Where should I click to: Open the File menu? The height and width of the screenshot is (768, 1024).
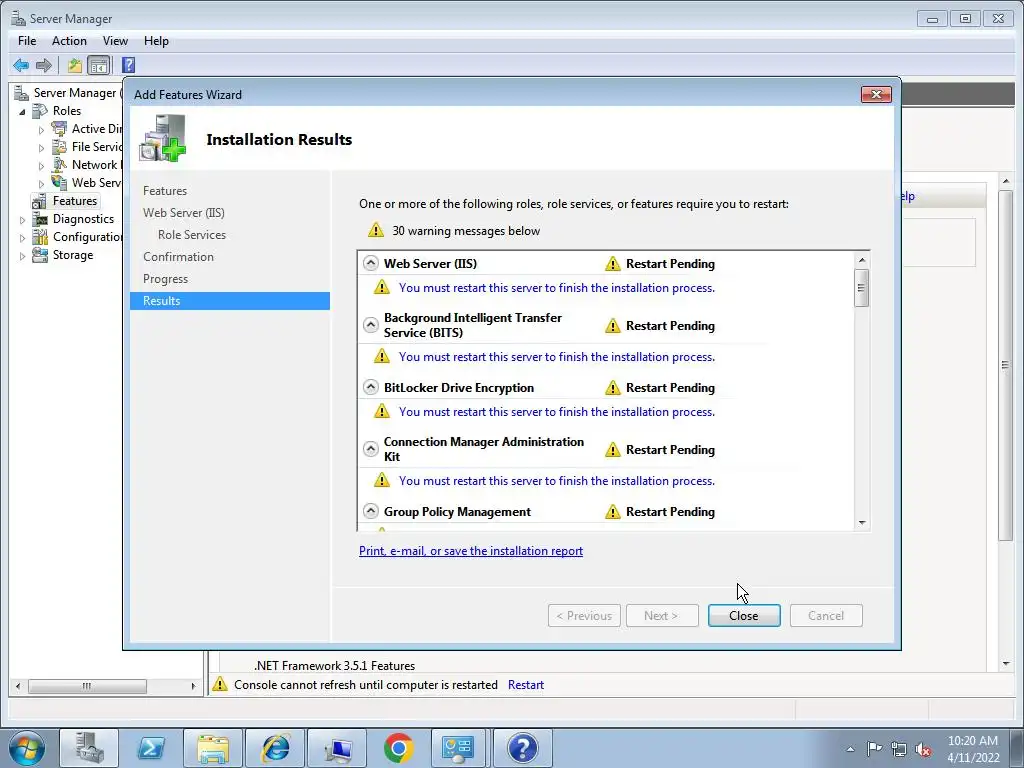point(27,40)
